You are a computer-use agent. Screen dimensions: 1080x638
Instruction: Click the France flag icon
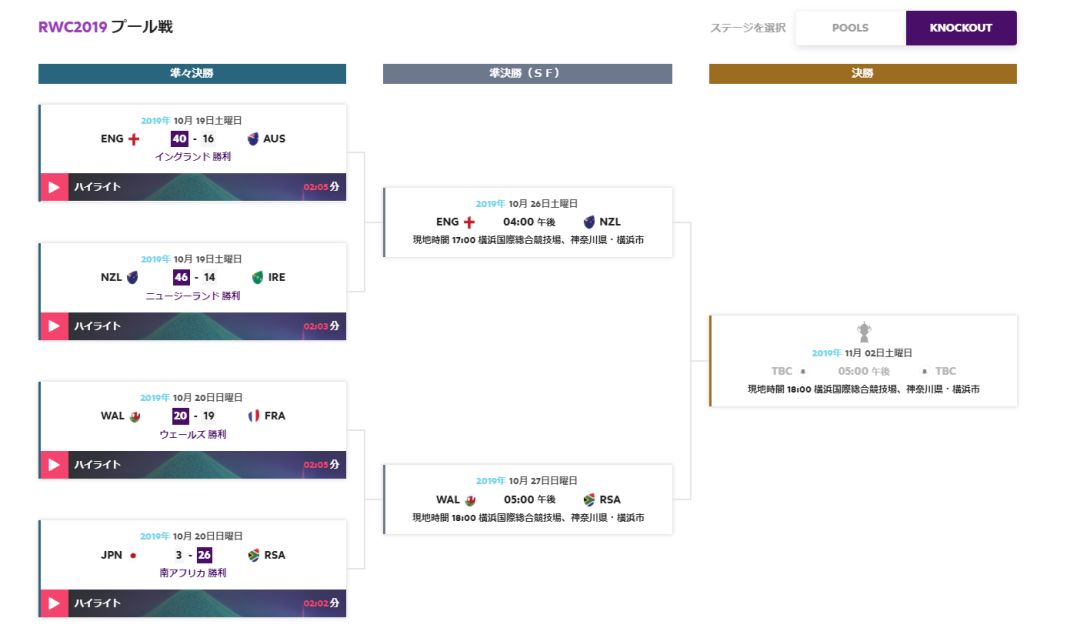pos(253,415)
